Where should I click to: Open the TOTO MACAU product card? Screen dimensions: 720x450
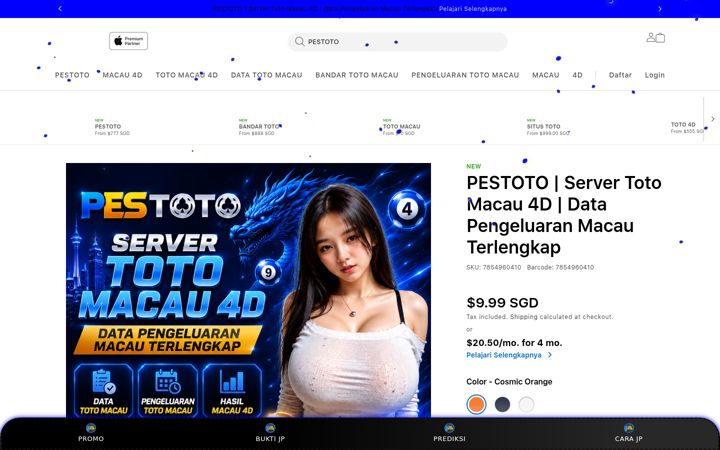click(x=401, y=126)
